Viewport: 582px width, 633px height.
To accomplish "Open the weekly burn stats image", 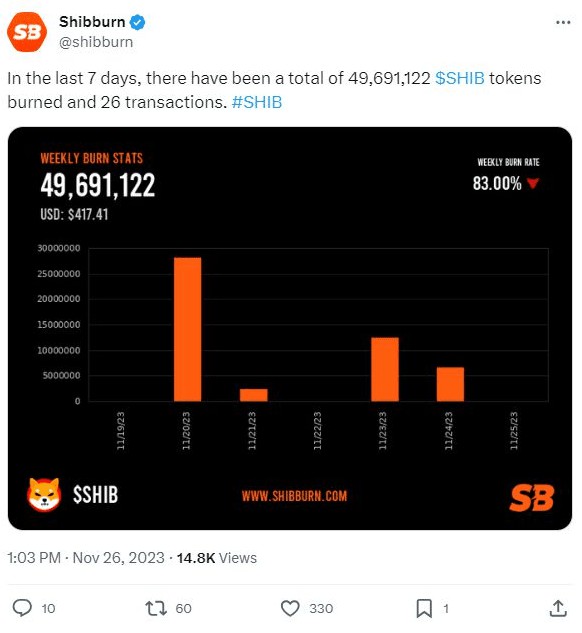I will coord(290,328).
